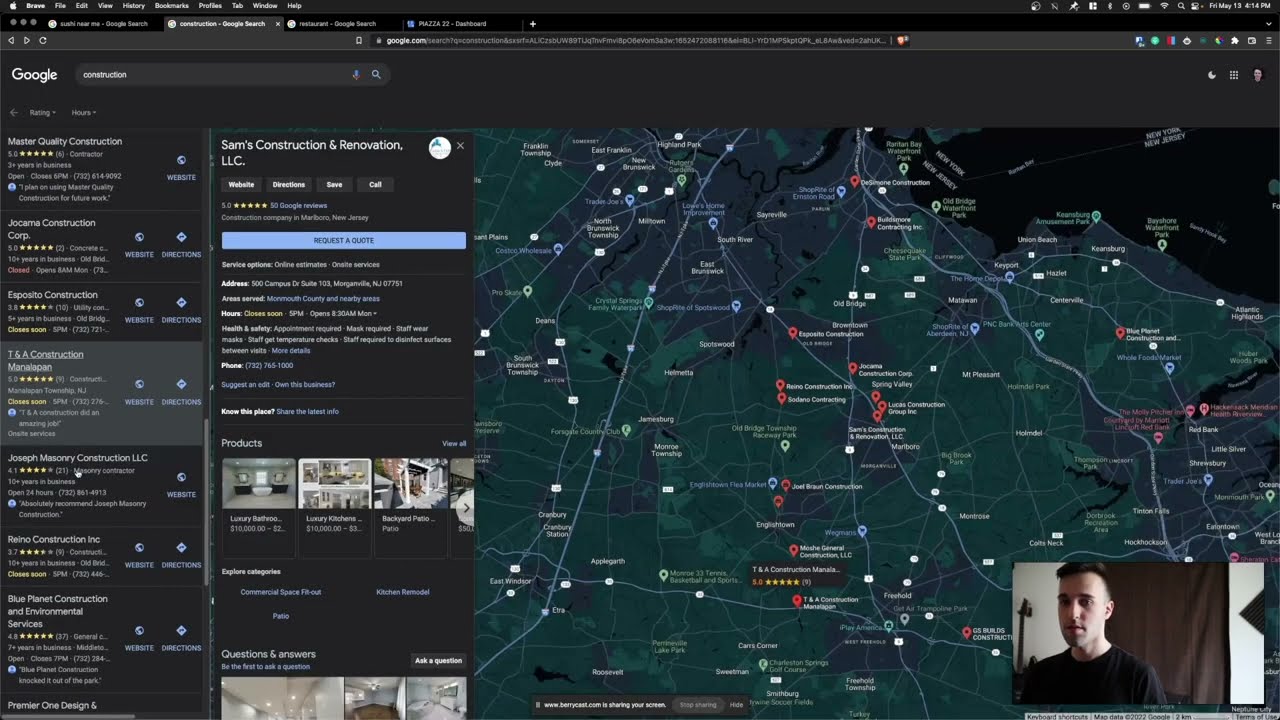The image size is (1280, 720).
Task: Open the Luxury Bathroom product thumbnail
Action: pyautogui.click(x=258, y=484)
